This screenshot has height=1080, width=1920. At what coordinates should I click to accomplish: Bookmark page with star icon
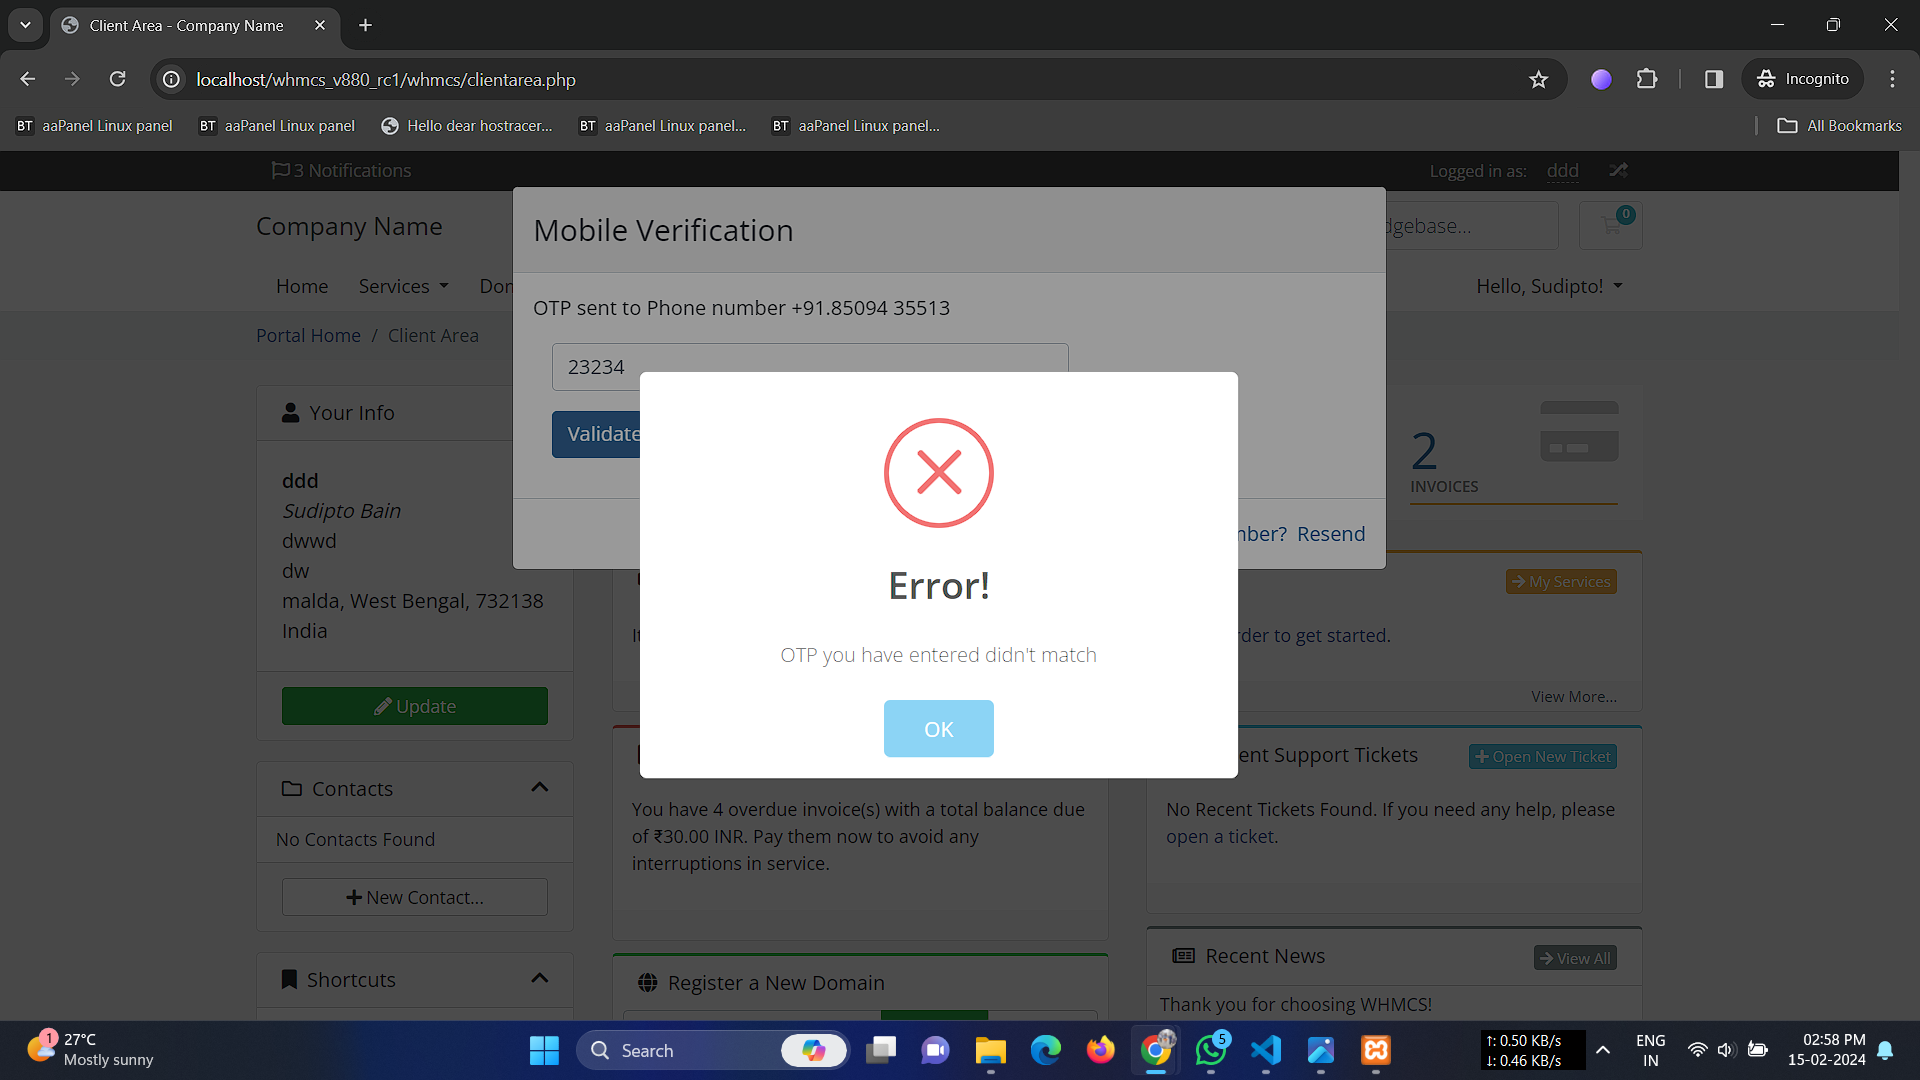pos(1538,80)
